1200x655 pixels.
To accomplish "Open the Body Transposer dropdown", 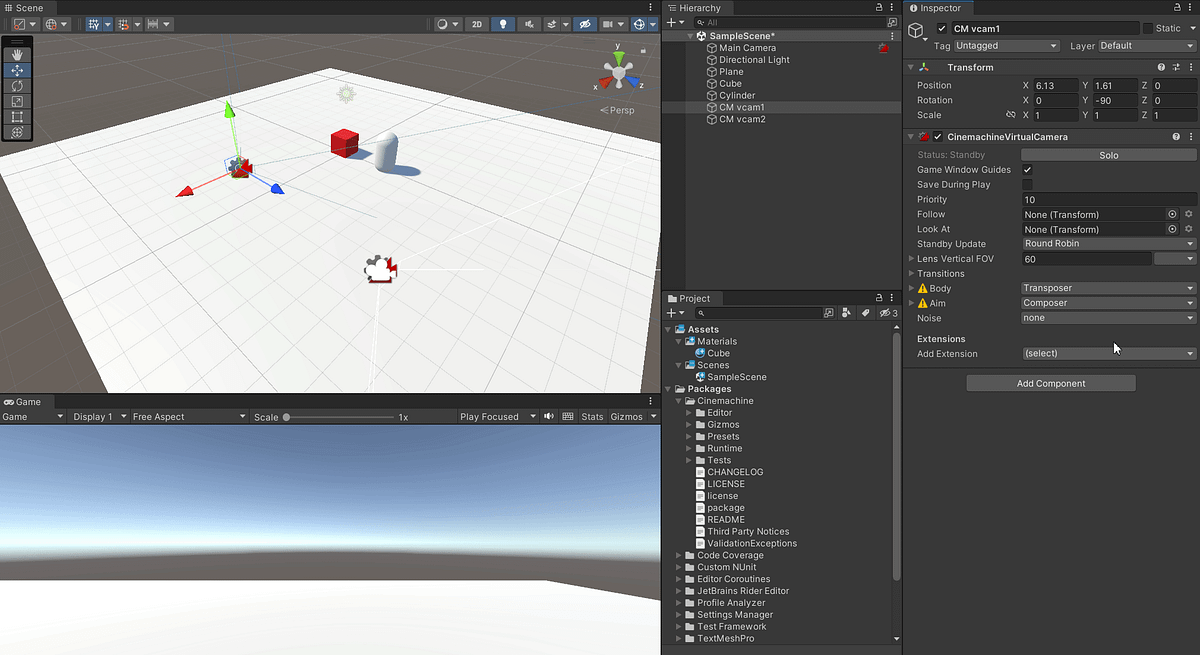I will (x=1109, y=288).
